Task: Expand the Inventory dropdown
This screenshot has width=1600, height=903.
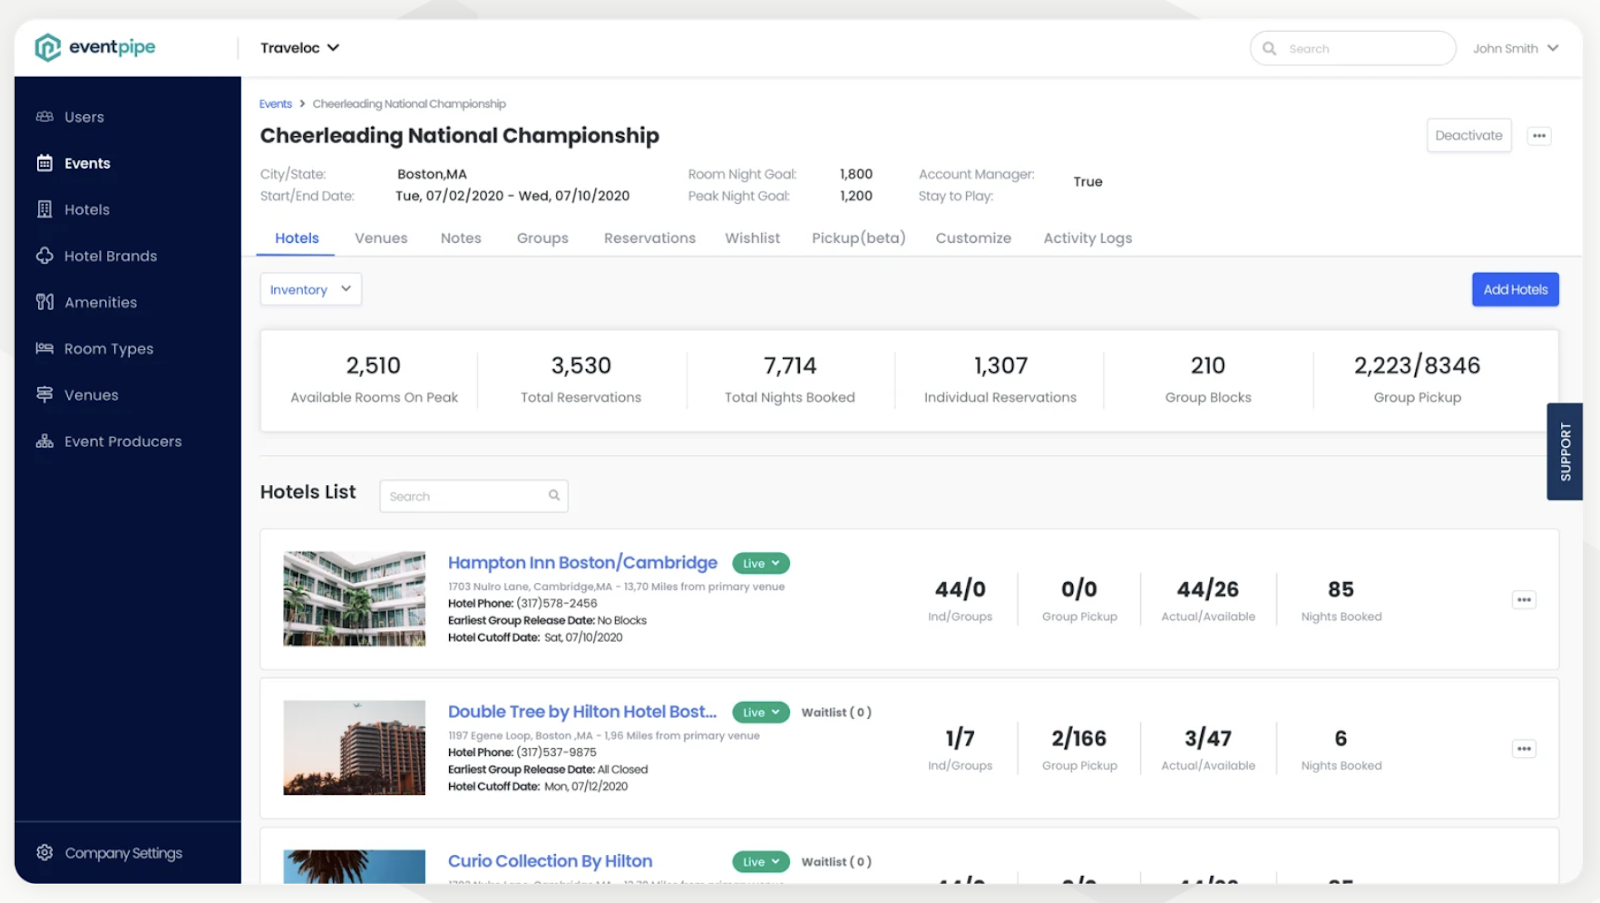Action: [311, 289]
